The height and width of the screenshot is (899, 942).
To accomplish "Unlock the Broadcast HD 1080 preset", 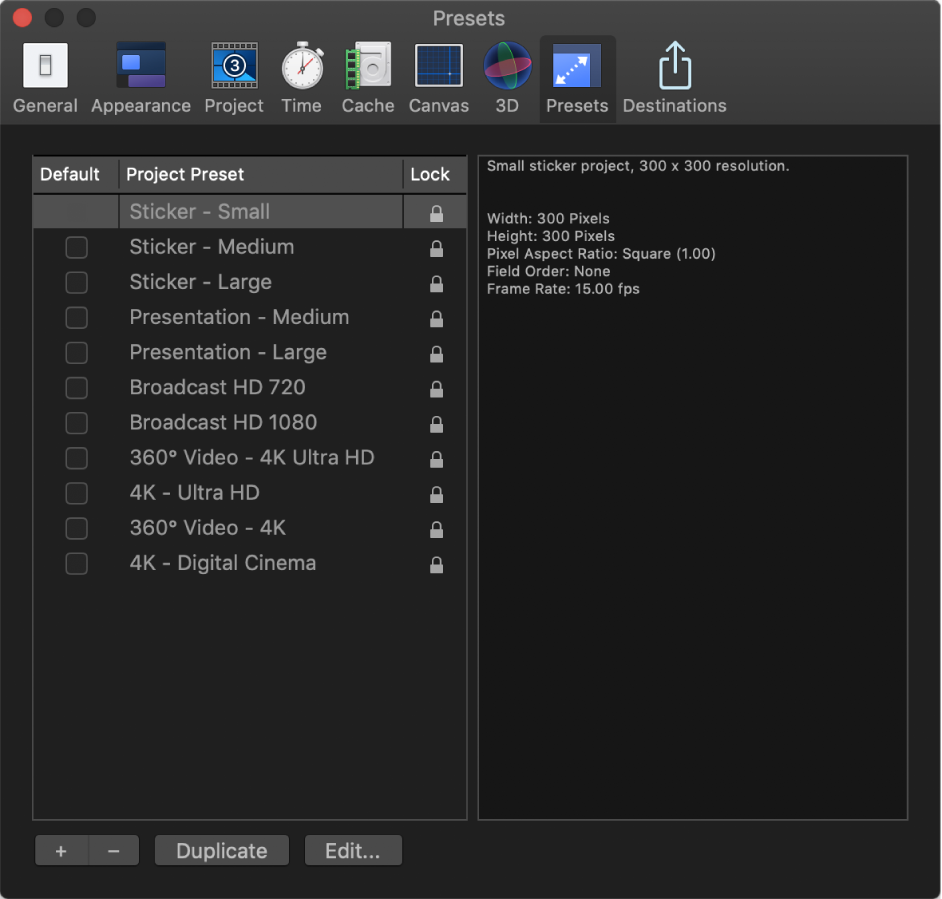I will pyautogui.click(x=436, y=423).
